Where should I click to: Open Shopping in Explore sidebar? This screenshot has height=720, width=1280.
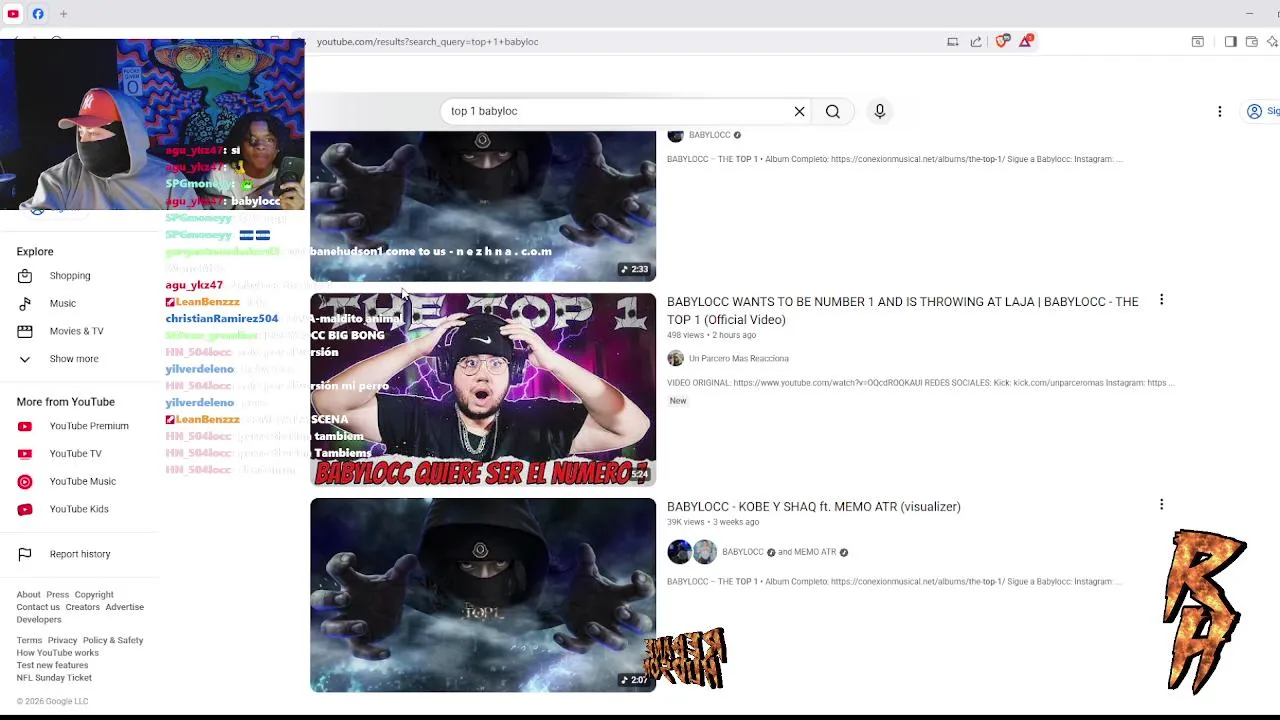tap(70, 276)
